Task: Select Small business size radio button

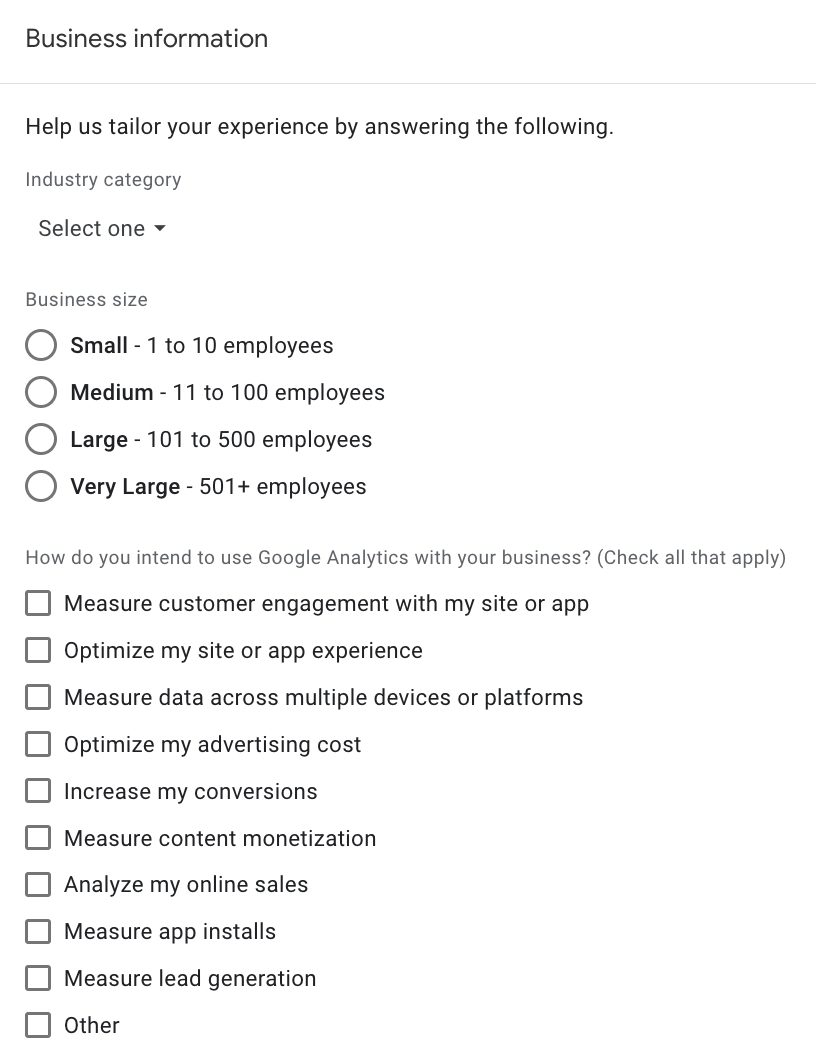Action: (x=41, y=346)
